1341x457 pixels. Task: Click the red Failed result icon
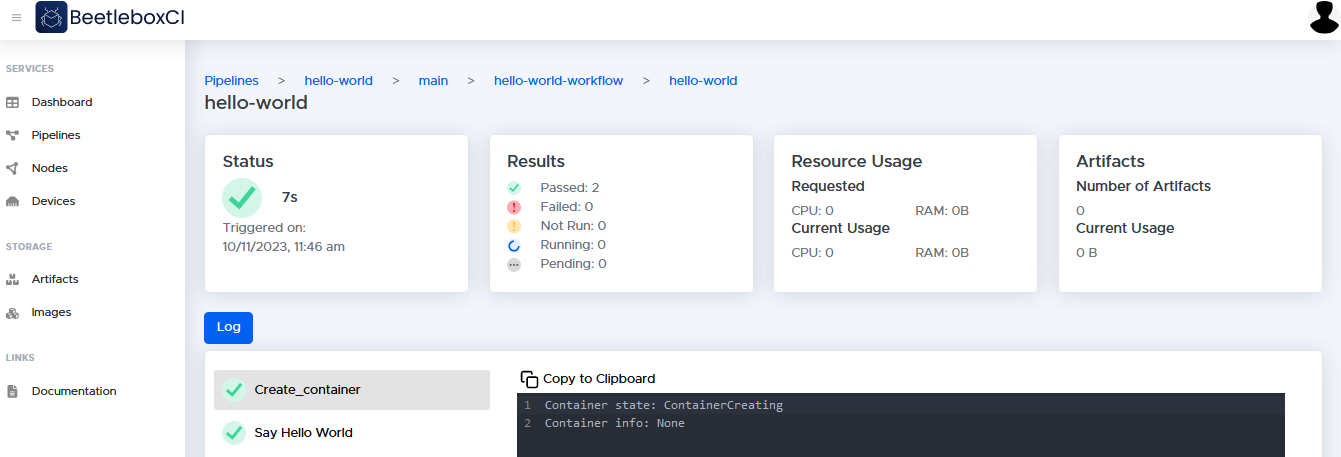[x=514, y=207]
